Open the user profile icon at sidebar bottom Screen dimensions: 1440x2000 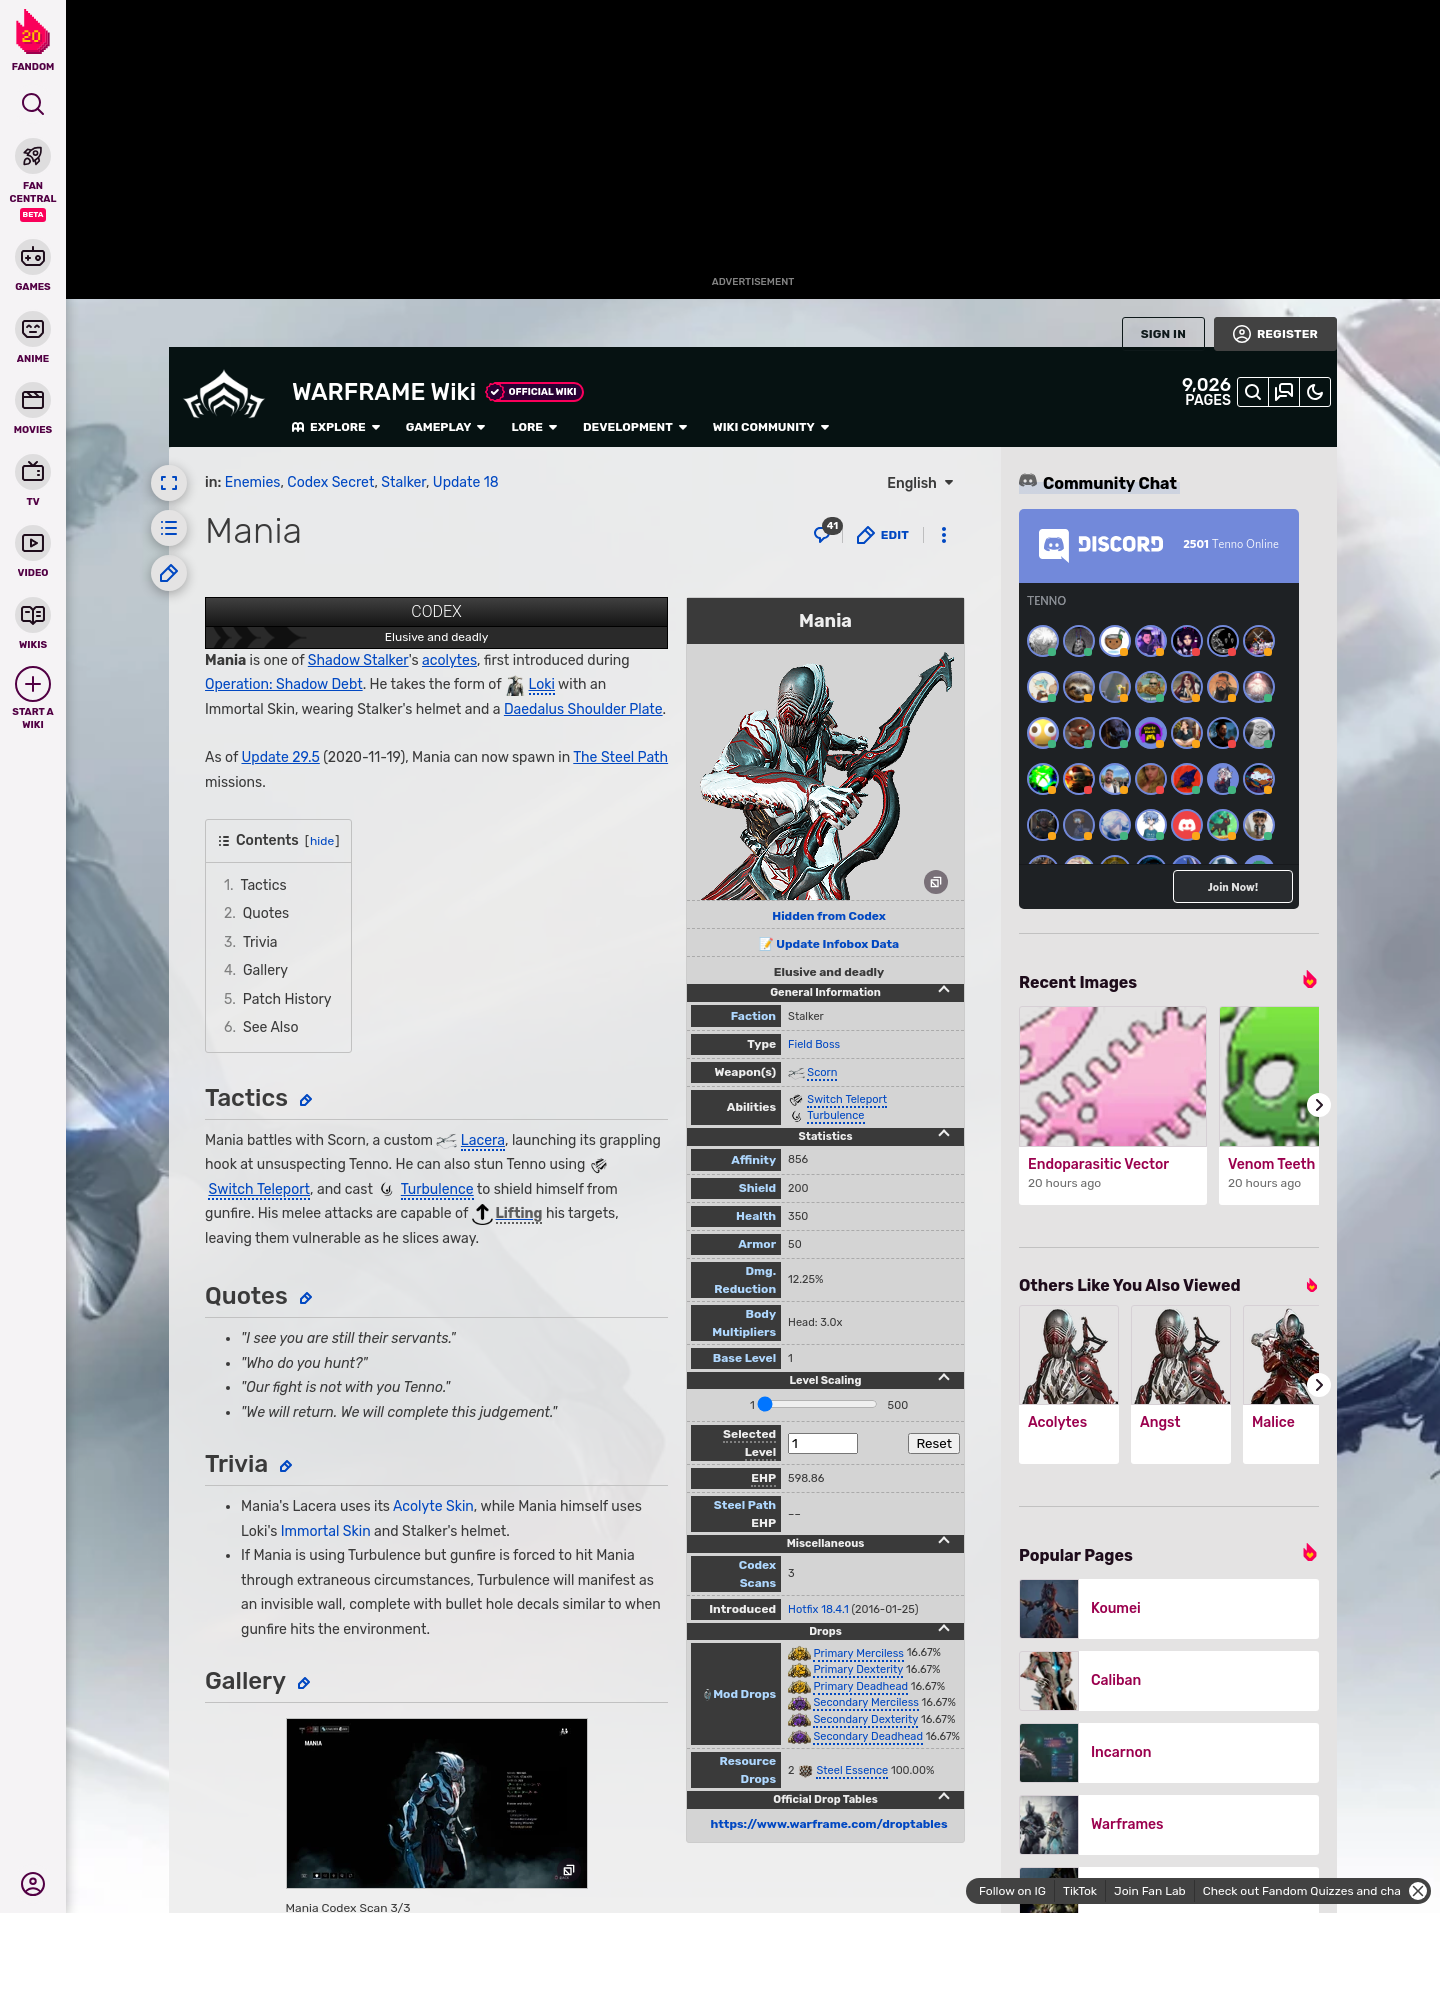click(33, 1884)
